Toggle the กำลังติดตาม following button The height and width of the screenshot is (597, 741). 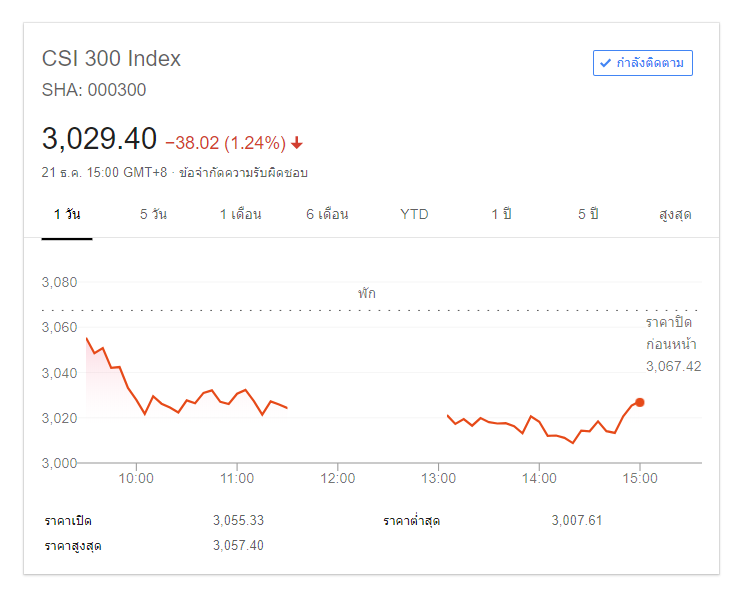pos(642,63)
